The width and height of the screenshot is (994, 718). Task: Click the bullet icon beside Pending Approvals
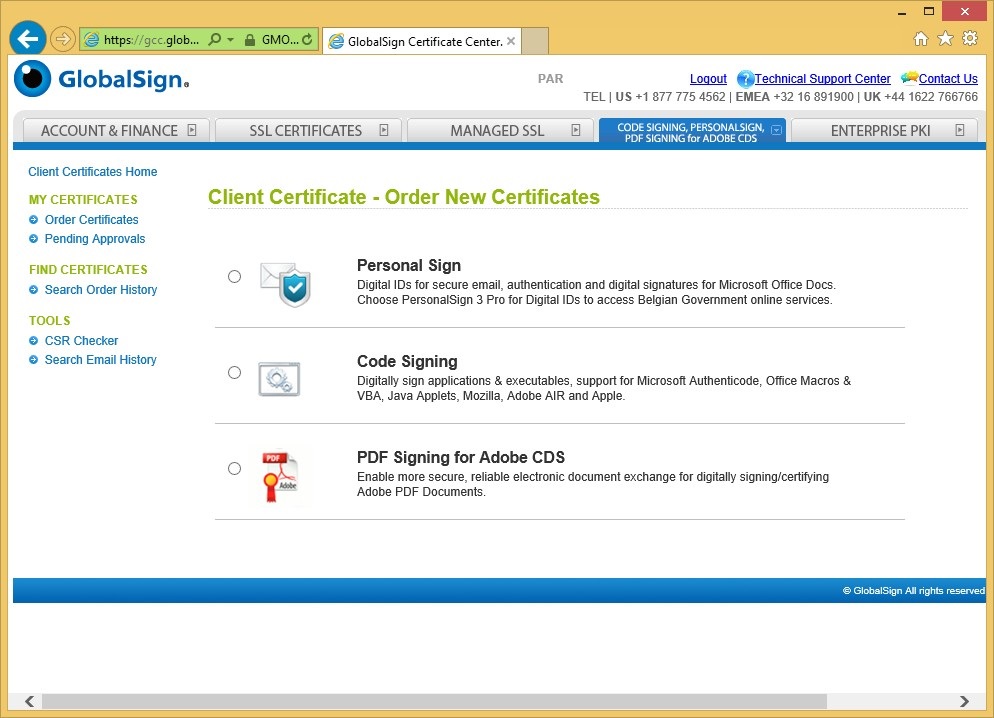34,239
